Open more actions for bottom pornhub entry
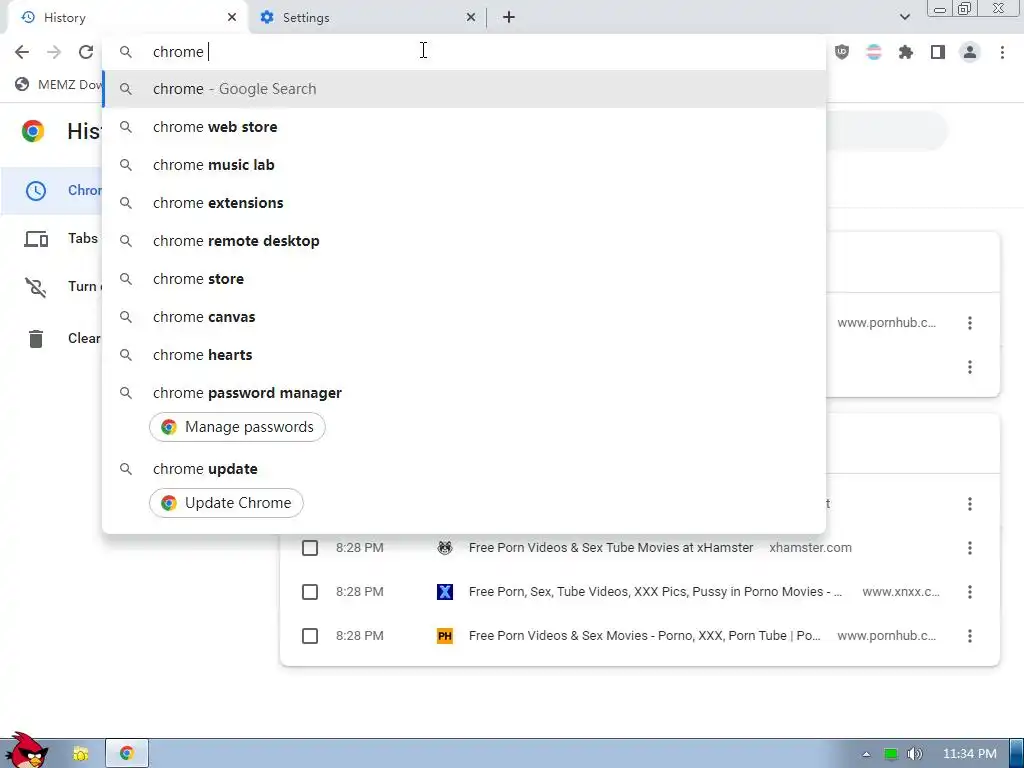This screenshot has width=1024, height=768. click(970, 636)
